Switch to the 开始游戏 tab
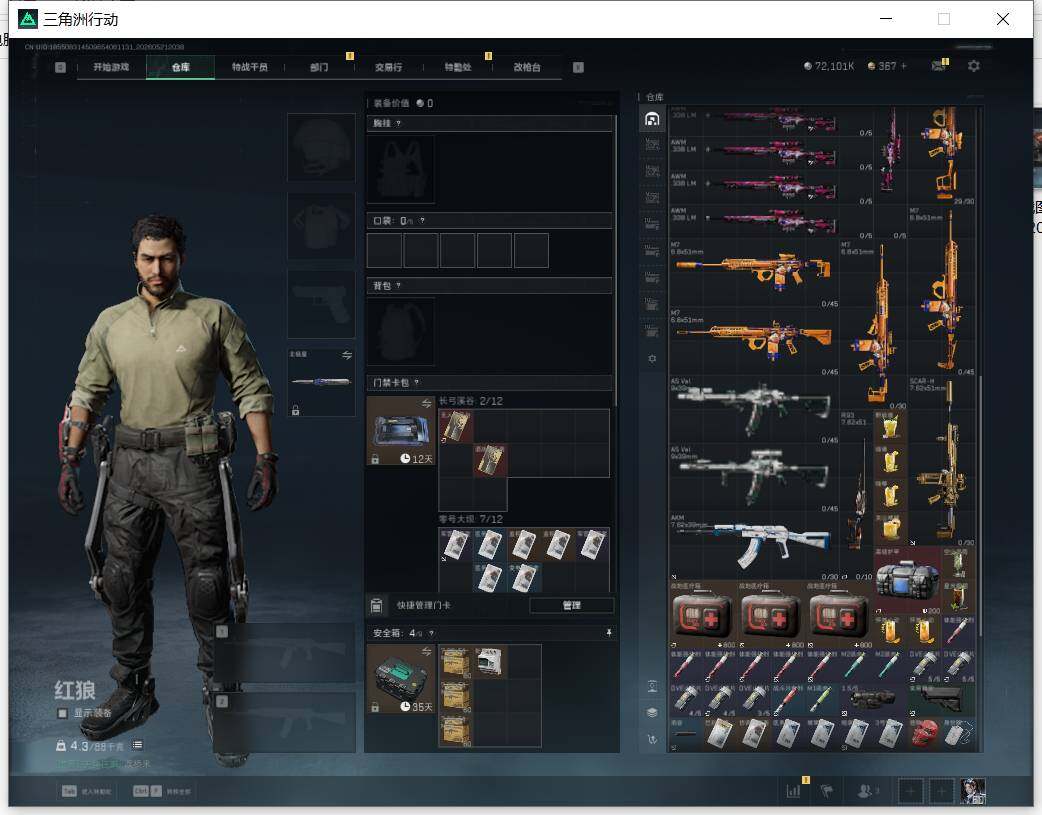 point(111,67)
